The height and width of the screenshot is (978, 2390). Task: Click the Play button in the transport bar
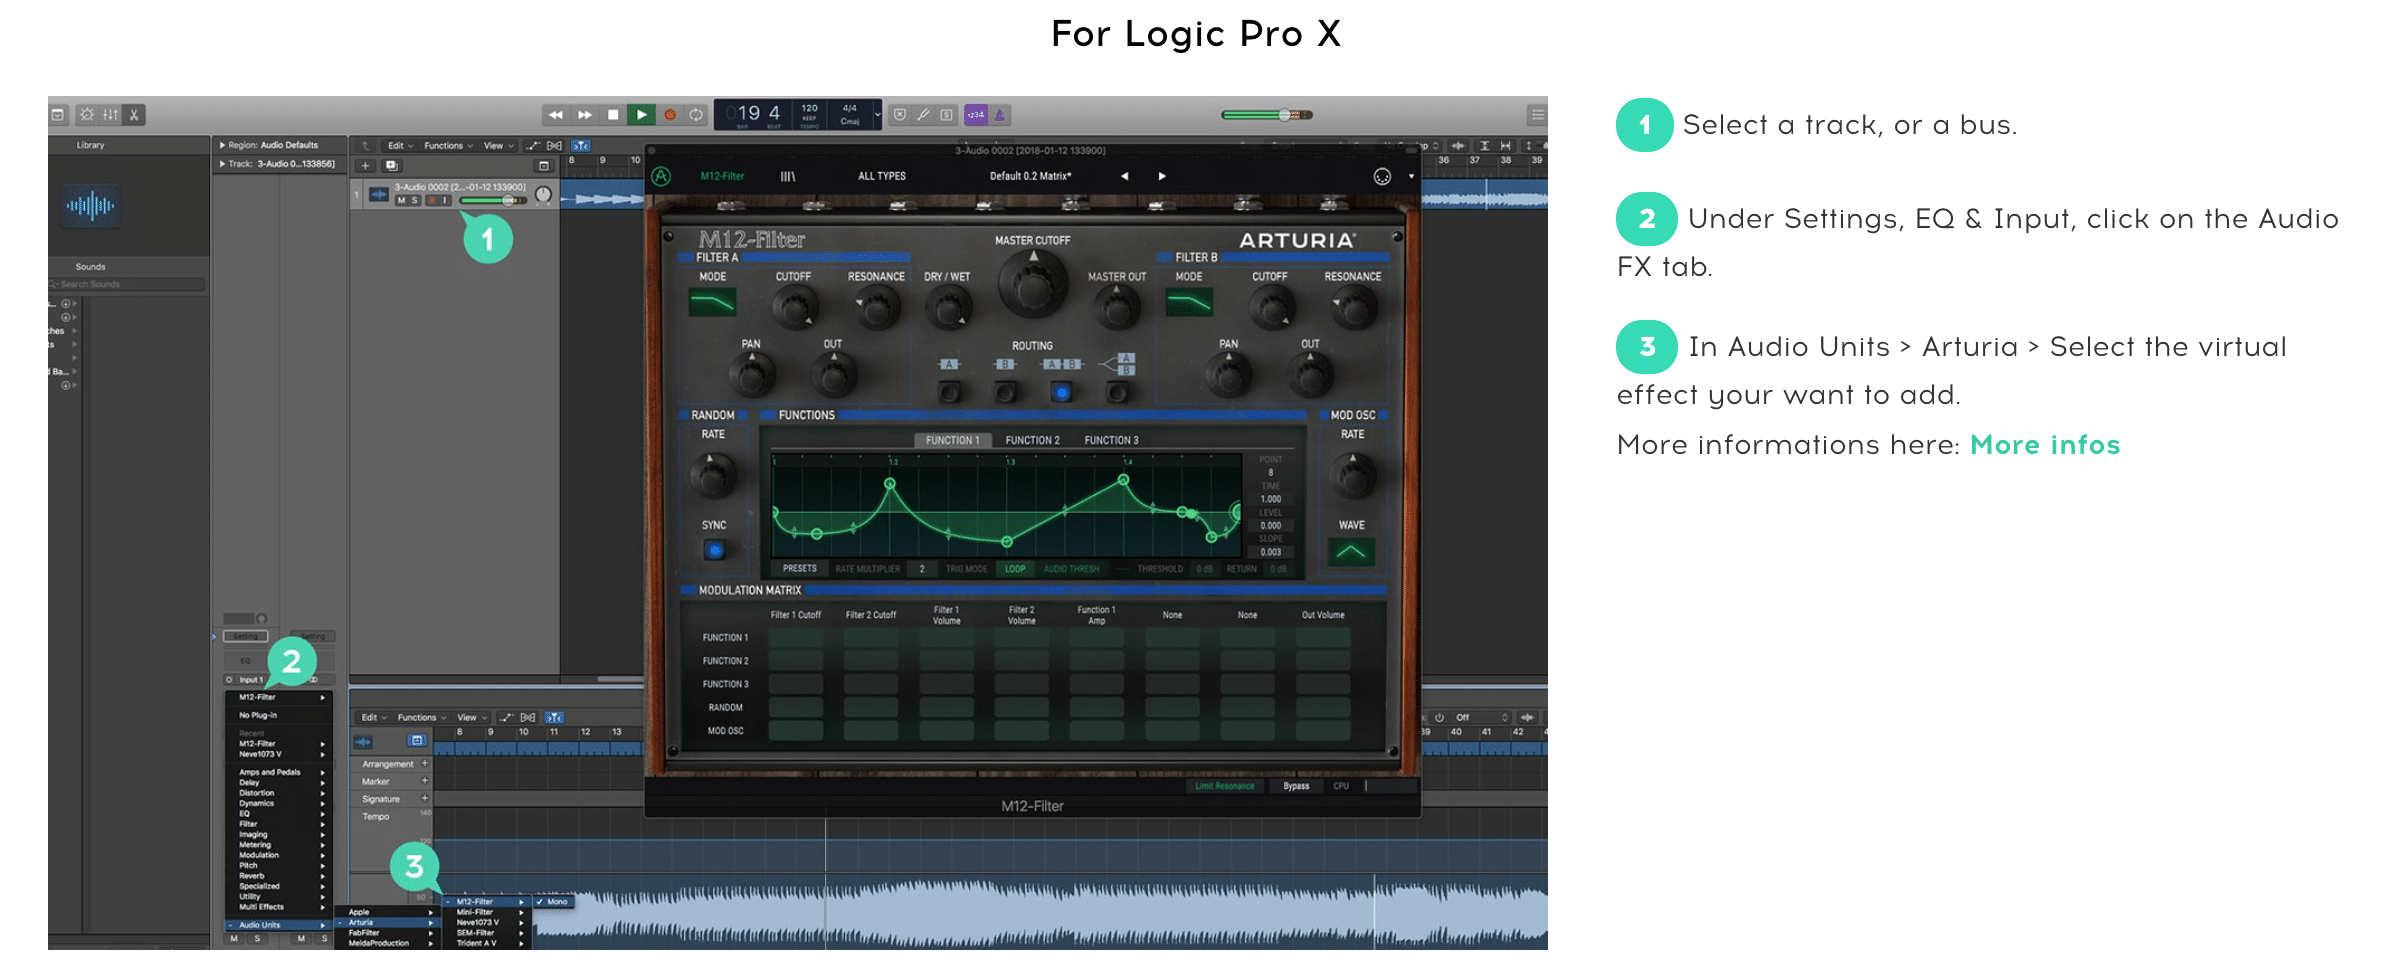point(641,115)
